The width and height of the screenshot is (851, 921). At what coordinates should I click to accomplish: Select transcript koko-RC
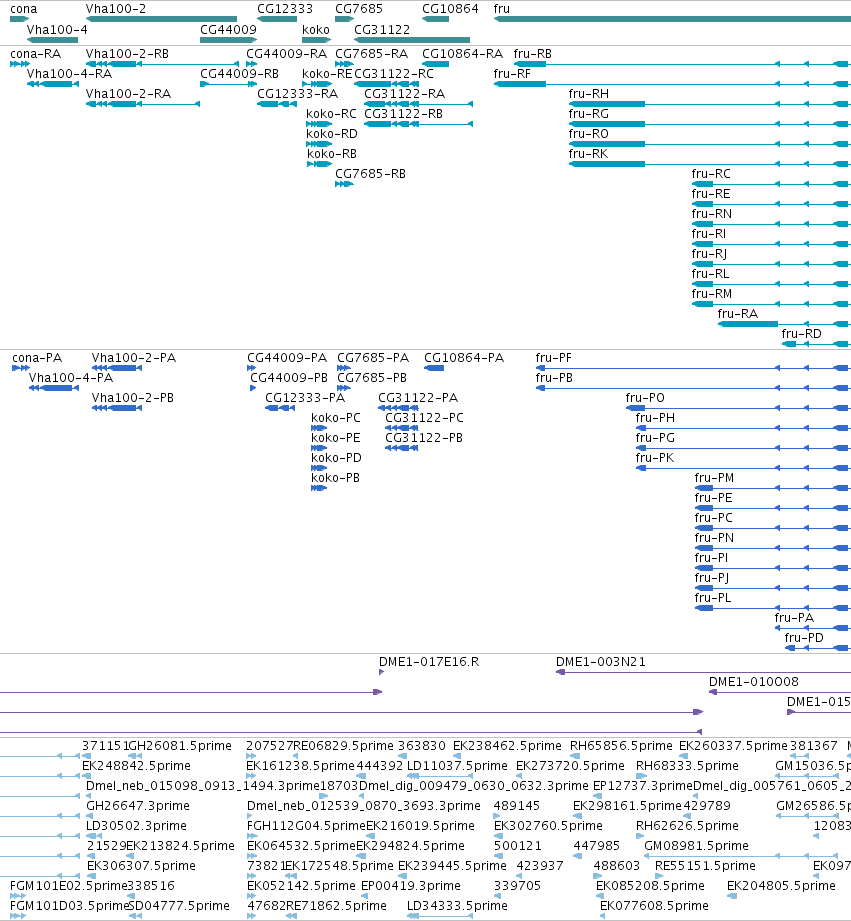[331, 114]
